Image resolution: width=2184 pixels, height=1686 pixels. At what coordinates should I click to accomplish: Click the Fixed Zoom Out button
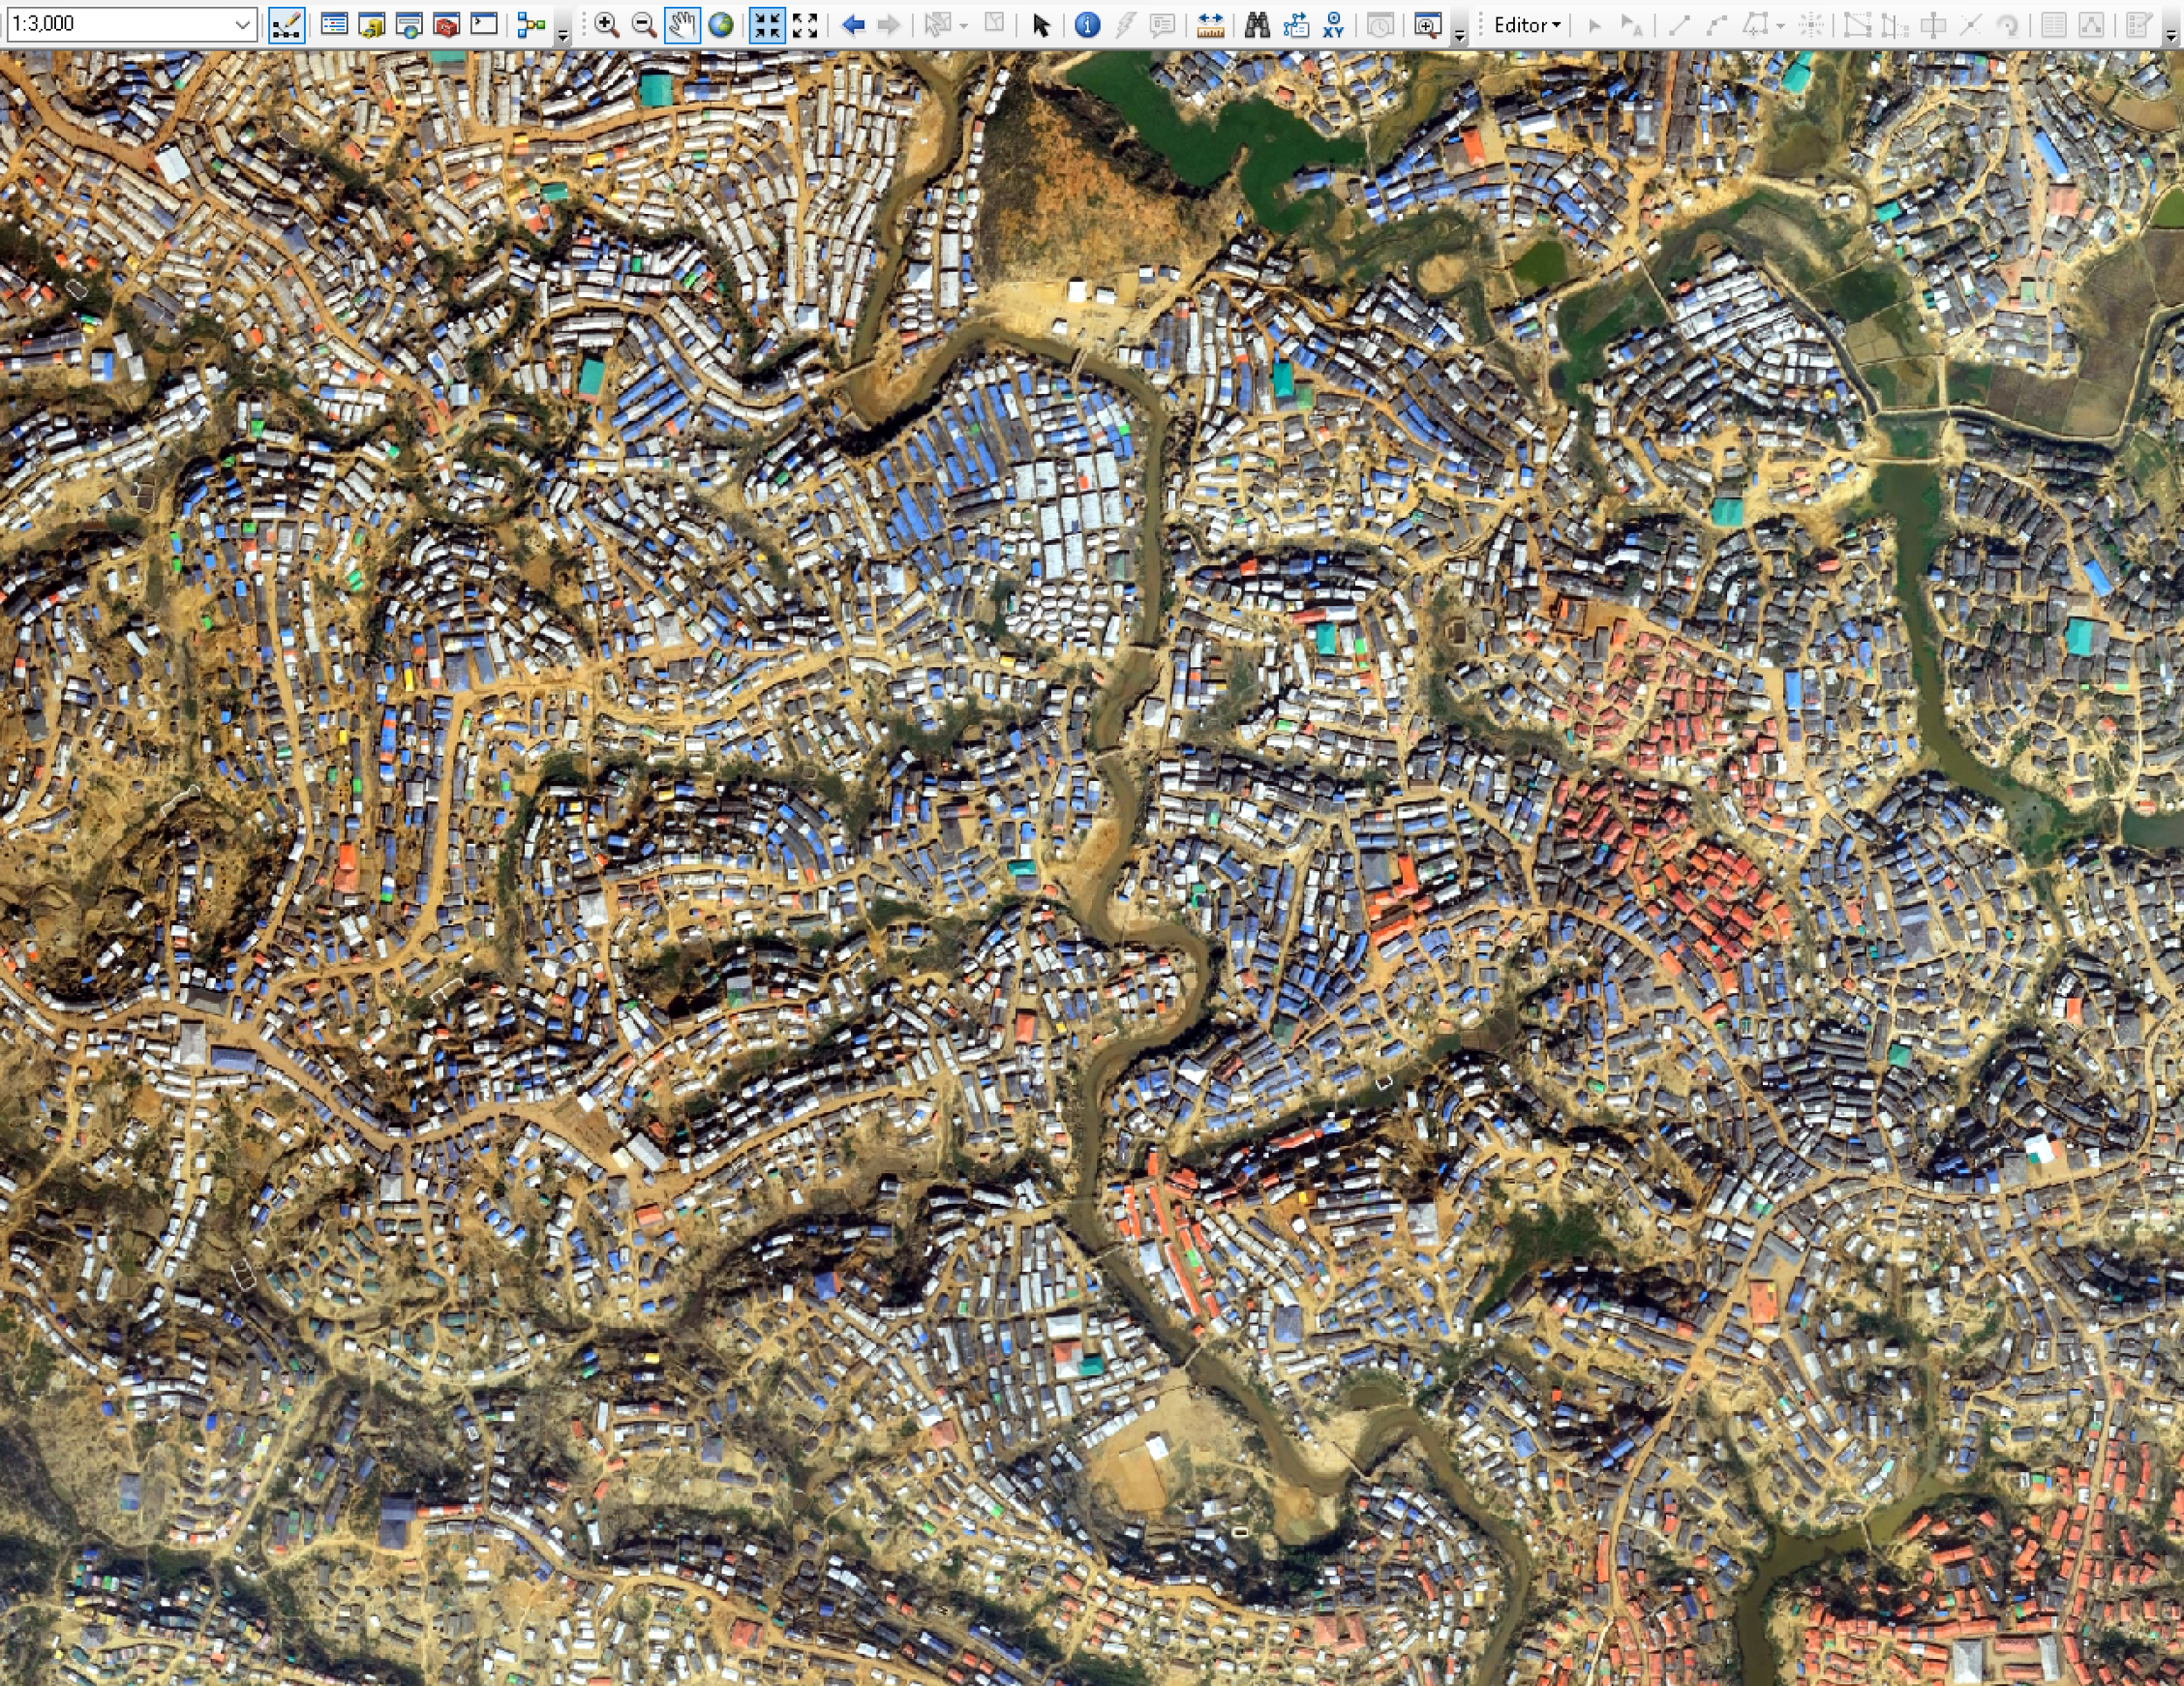(x=805, y=25)
